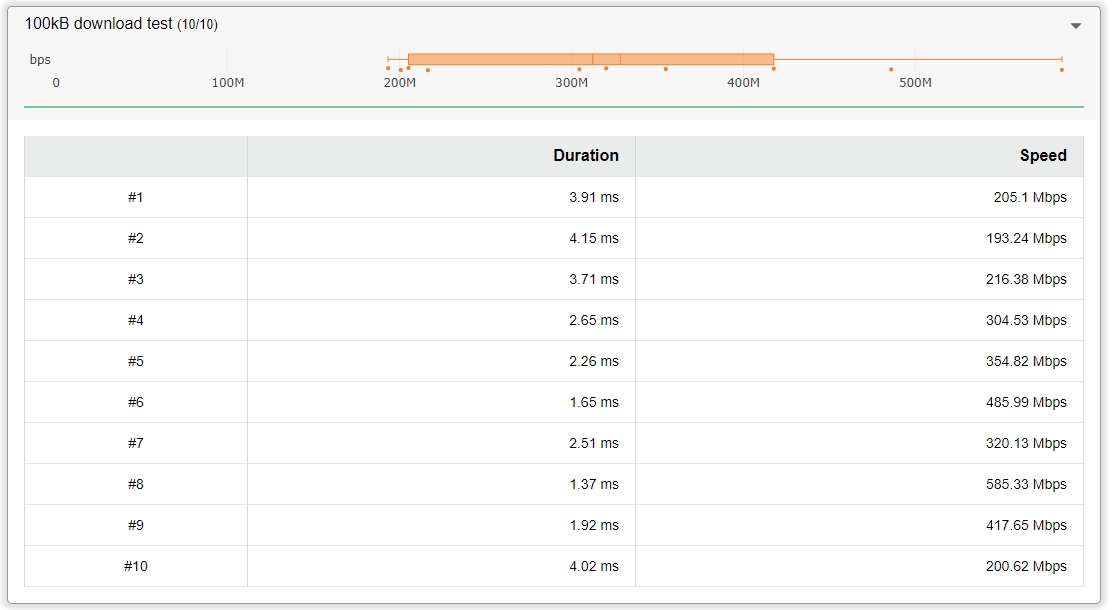Click the 354.82 Mbps speed cell
Viewport: 1113px width, 610px height.
[x=1025, y=362]
